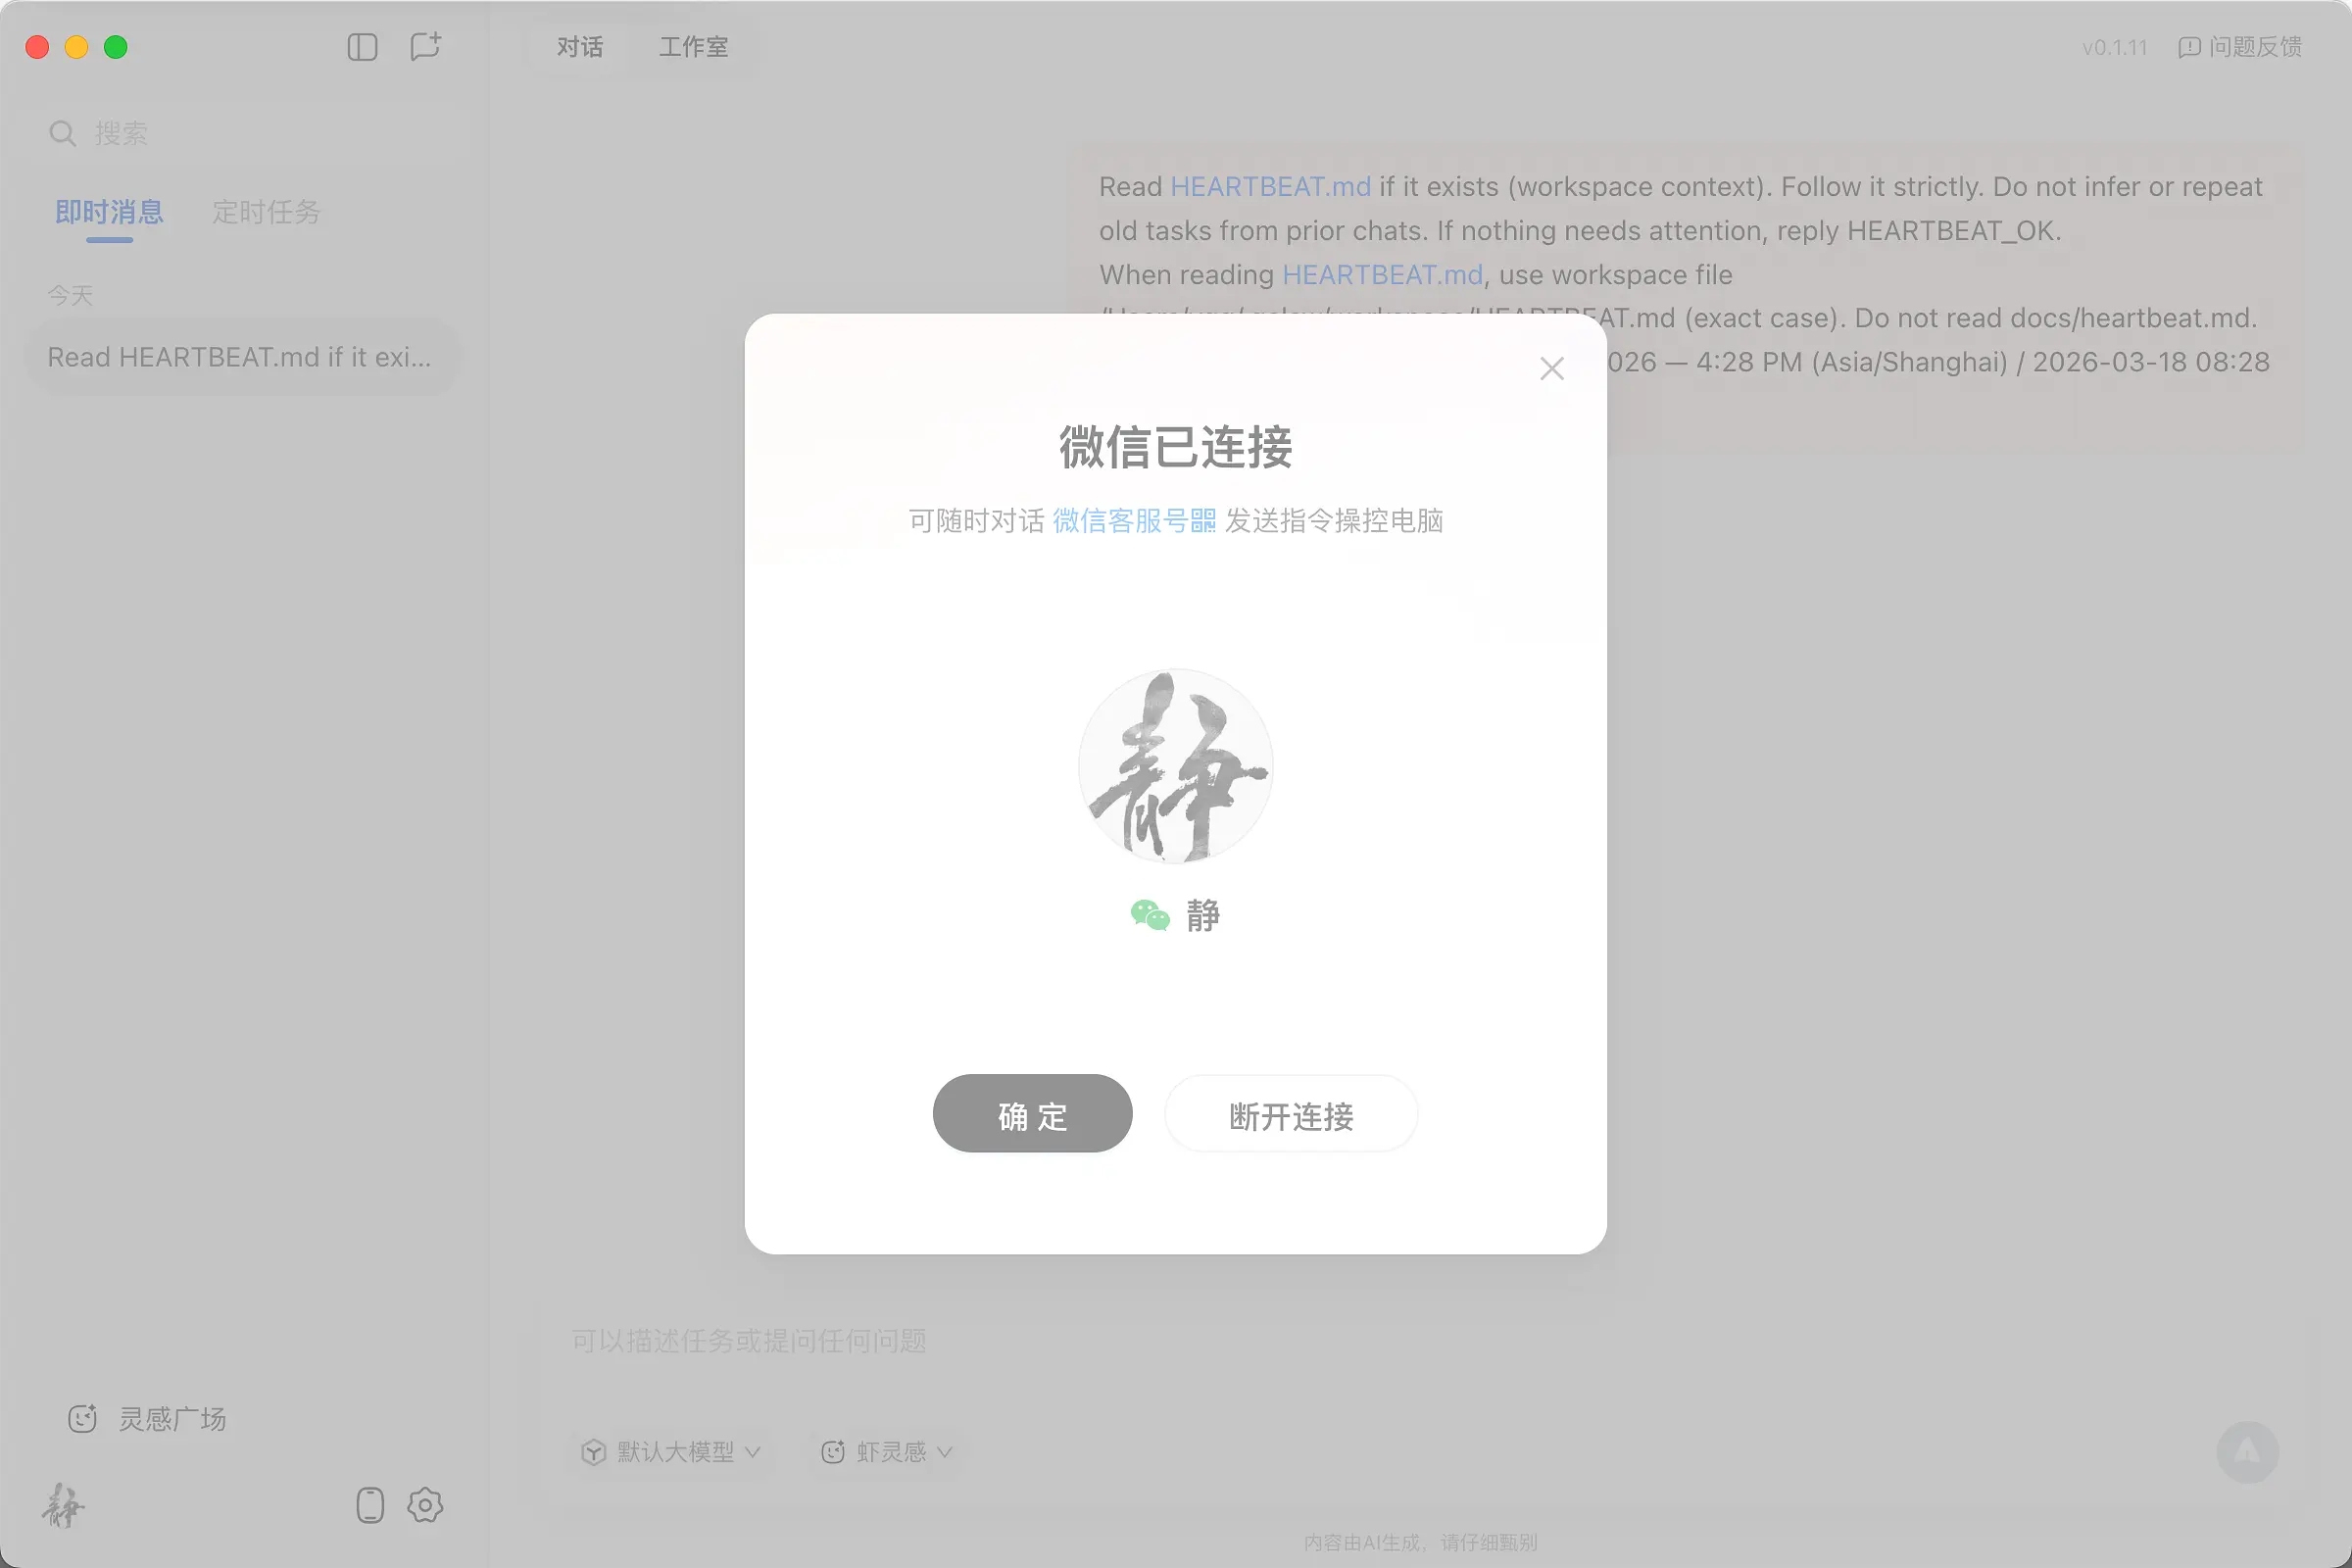Click 断开连接 to disconnect WeChat

(1291, 1113)
